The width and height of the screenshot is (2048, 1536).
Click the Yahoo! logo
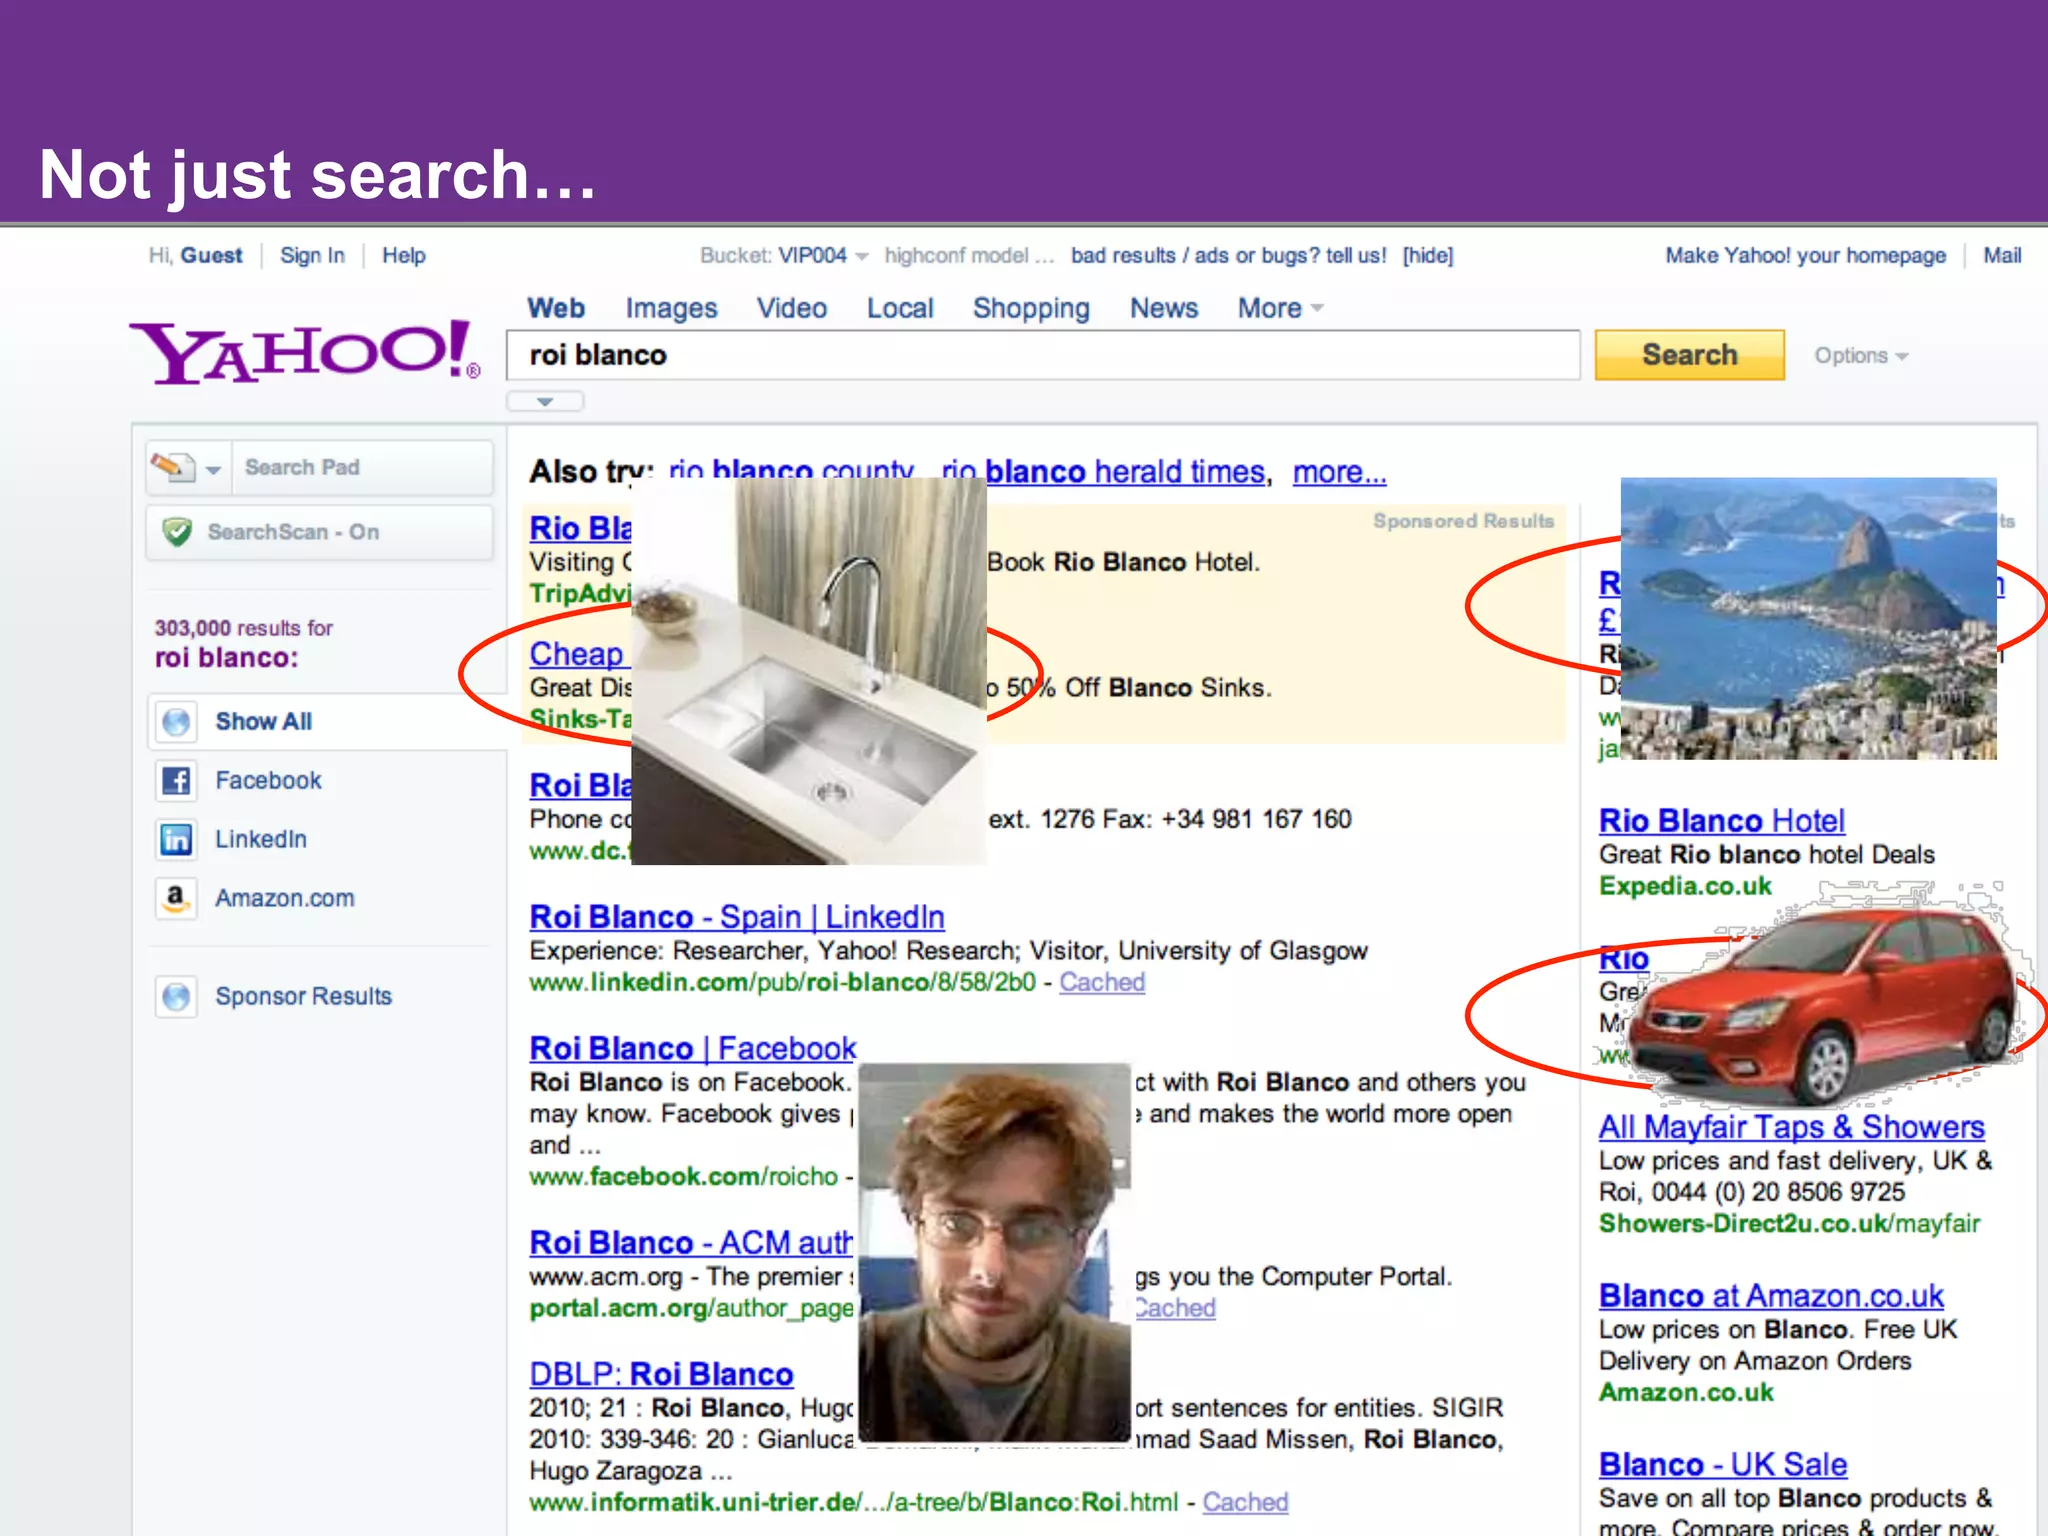305,352
